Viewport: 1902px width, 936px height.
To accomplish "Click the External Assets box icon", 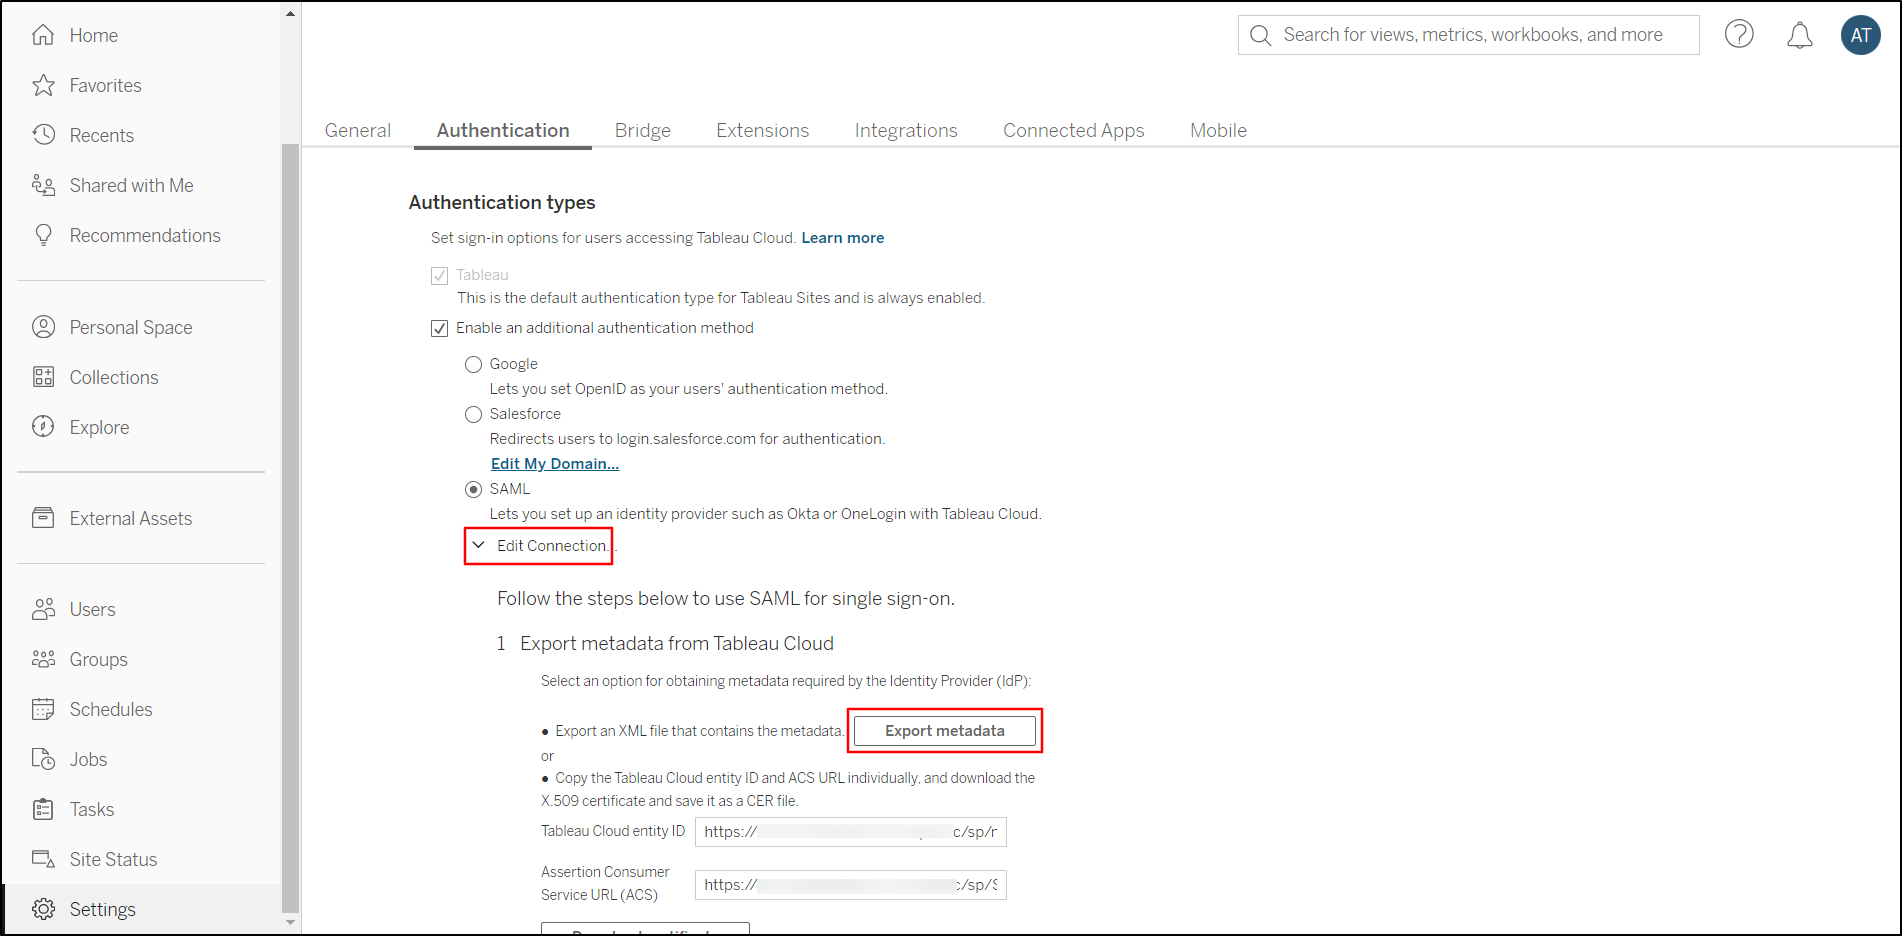I will coord(43,518).
